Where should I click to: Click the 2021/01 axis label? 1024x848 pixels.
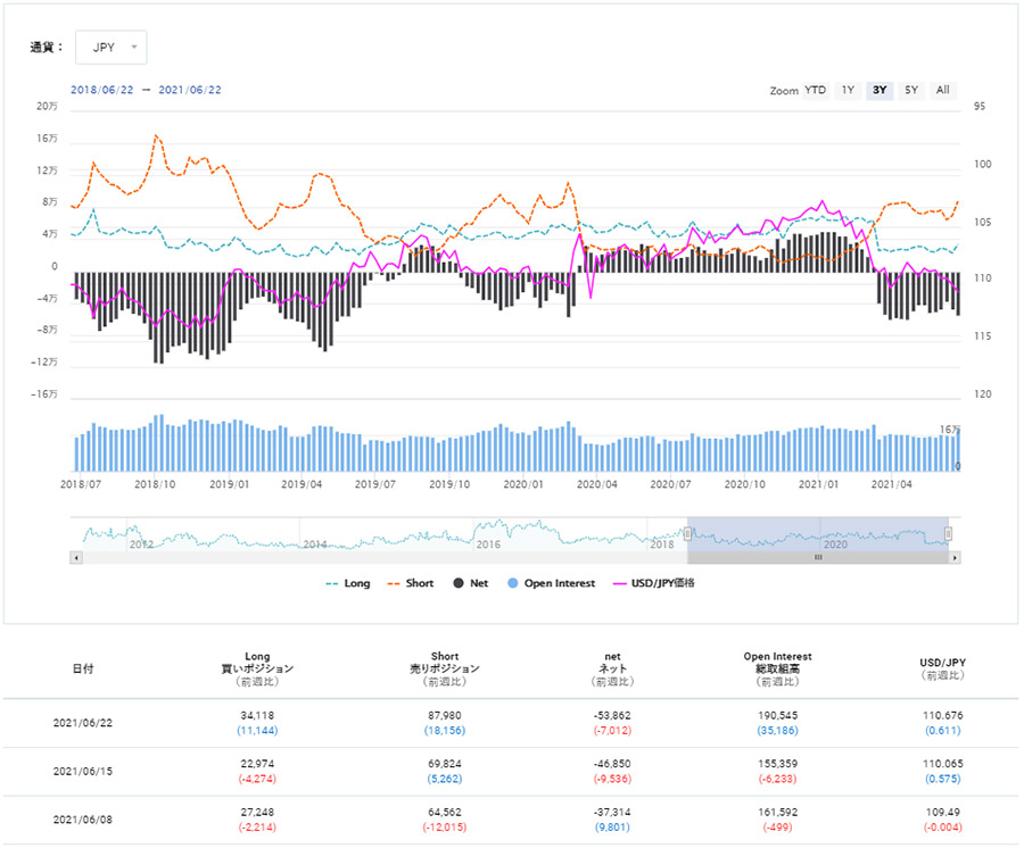[818, 485]
